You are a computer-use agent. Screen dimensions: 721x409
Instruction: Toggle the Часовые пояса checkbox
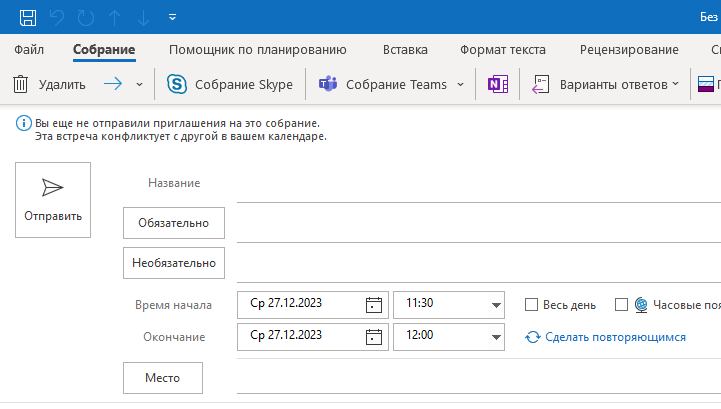621,305
